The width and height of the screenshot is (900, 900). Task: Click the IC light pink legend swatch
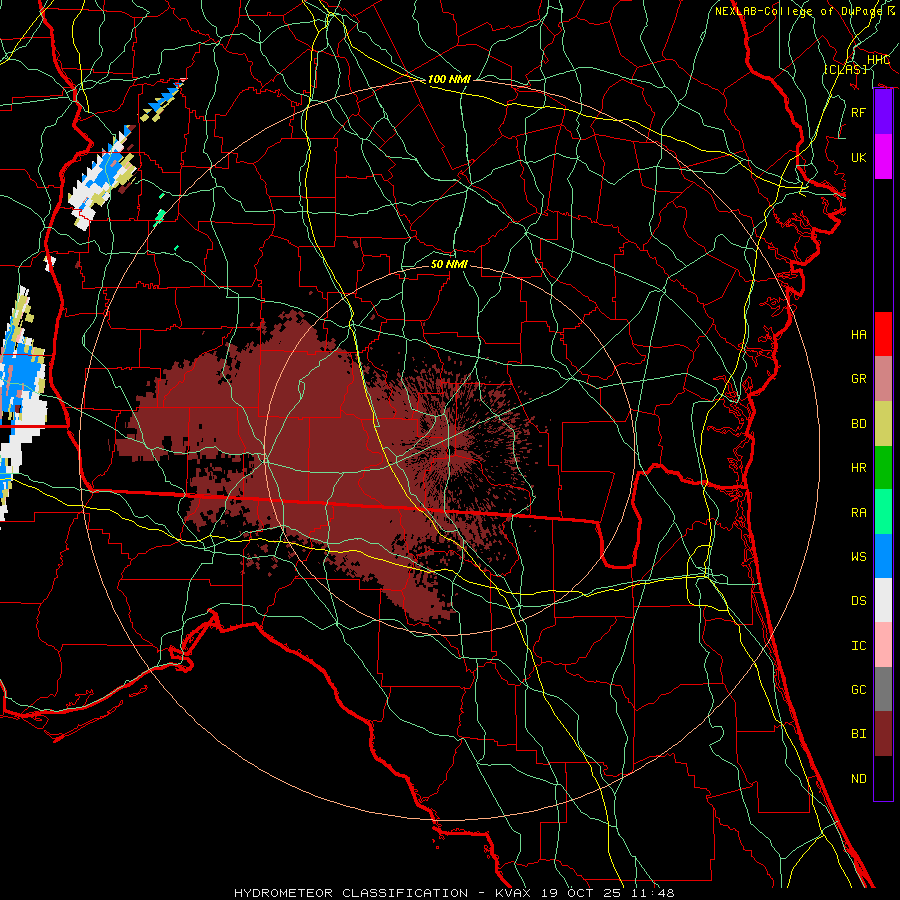883,645
